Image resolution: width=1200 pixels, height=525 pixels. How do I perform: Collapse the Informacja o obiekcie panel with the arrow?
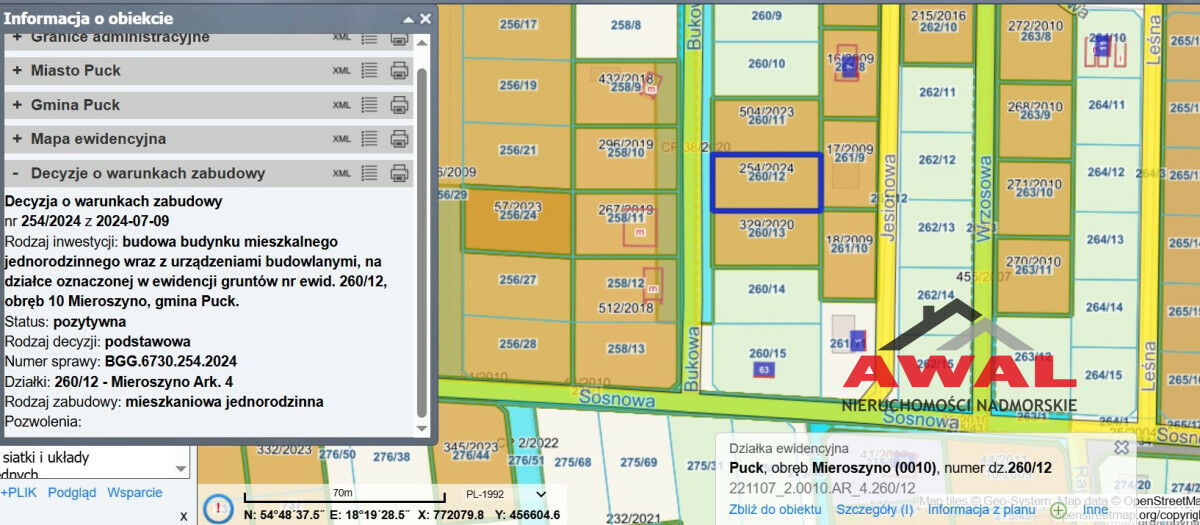click(x=408, y=19)
